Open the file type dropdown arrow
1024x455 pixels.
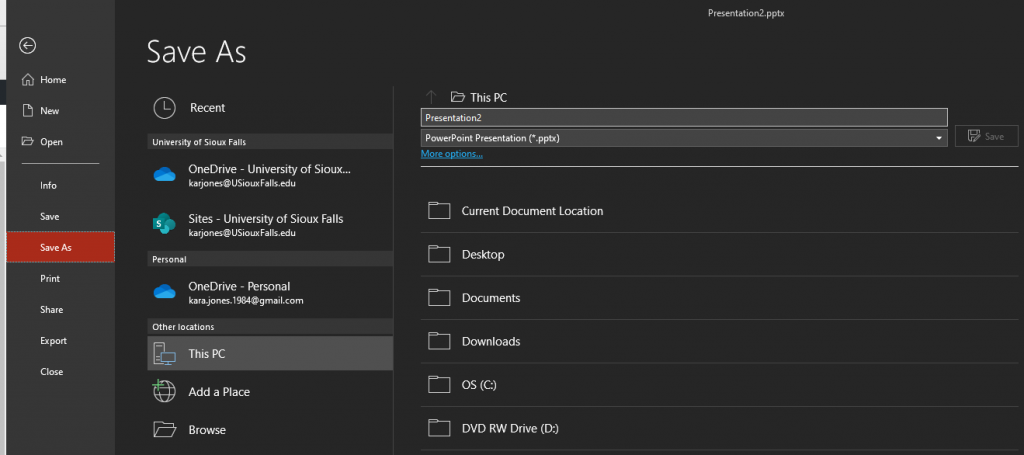coord(938,138)
